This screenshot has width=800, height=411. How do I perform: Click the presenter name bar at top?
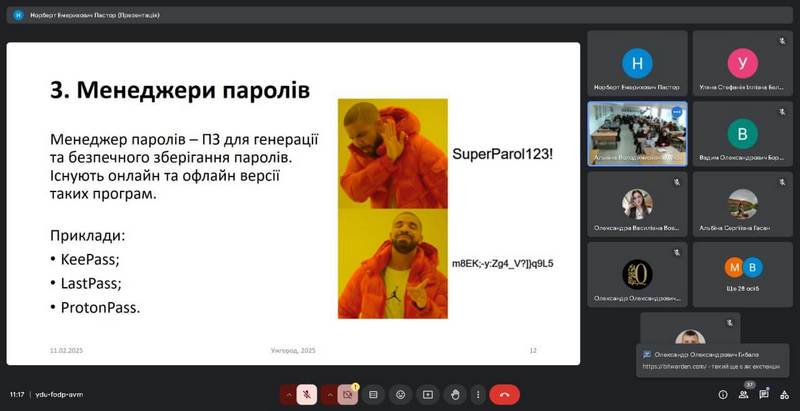click(x=399, y=15)
